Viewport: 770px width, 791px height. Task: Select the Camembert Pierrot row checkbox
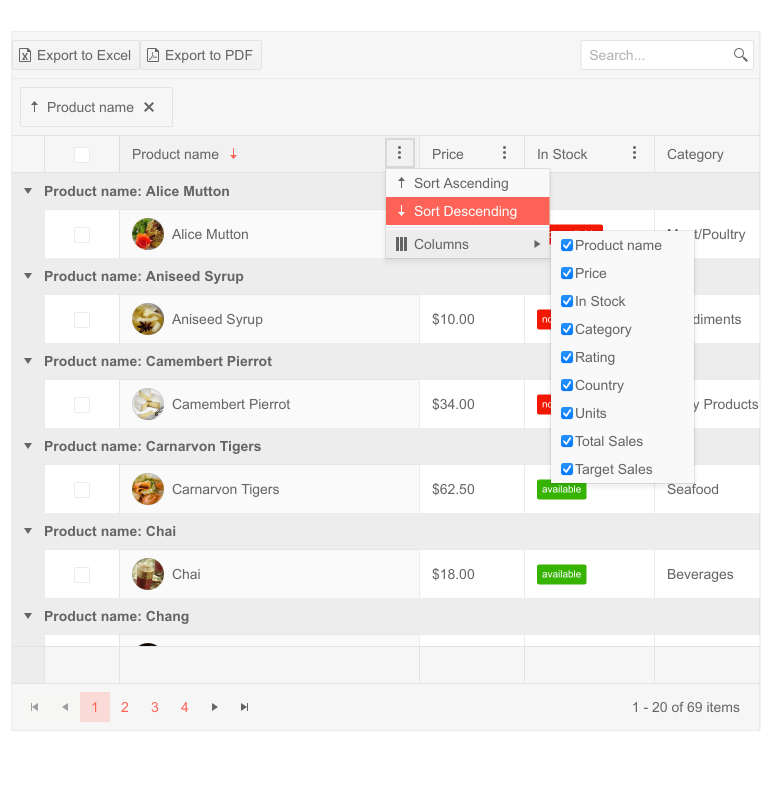(82, 405)
